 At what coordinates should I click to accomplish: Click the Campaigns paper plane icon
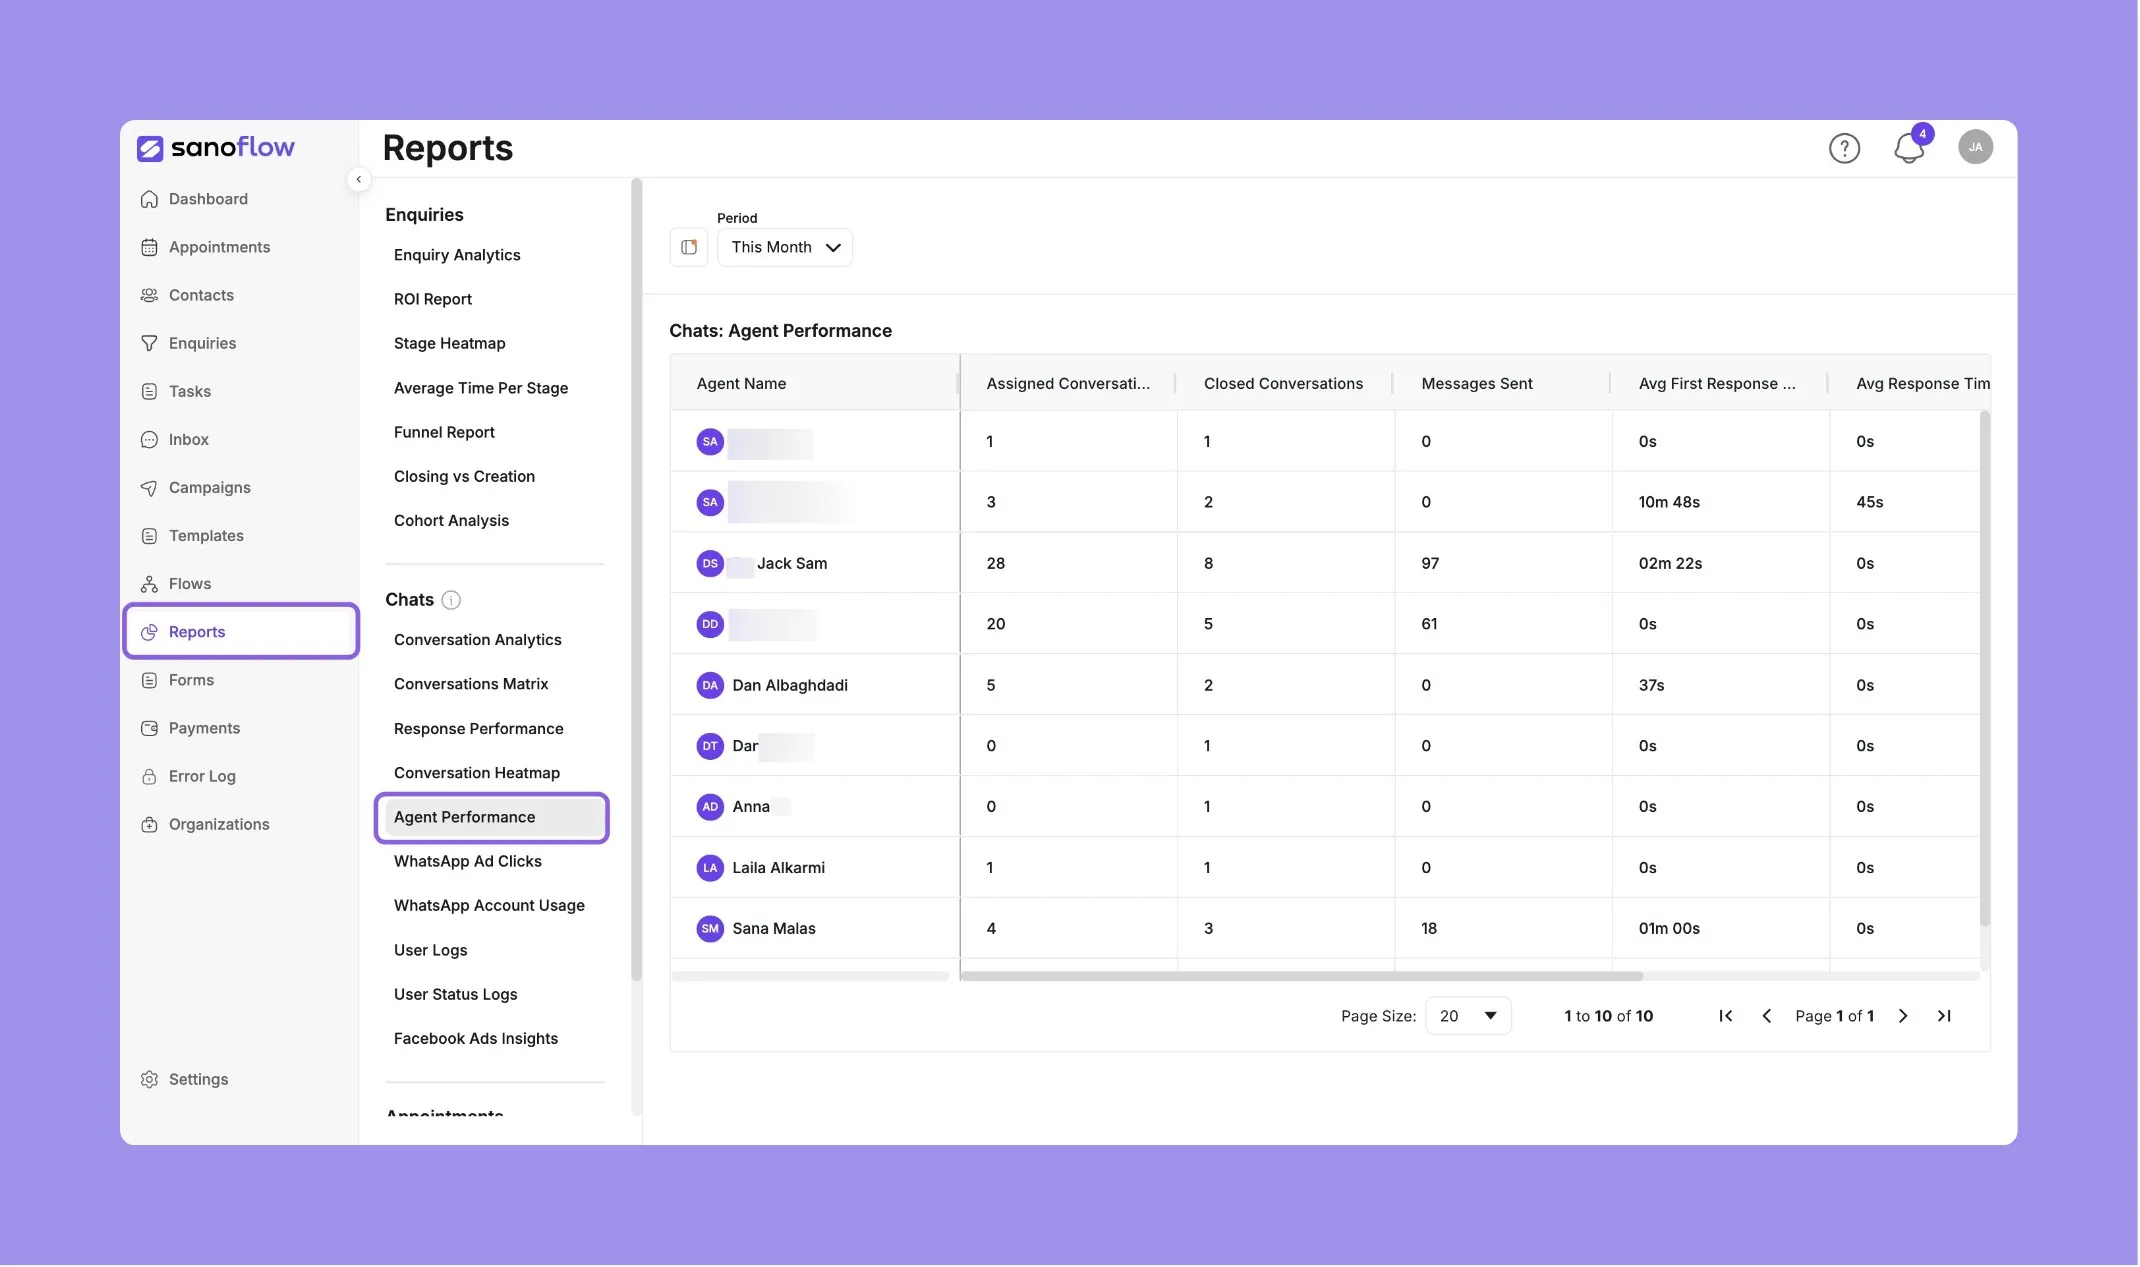point(150,488)
